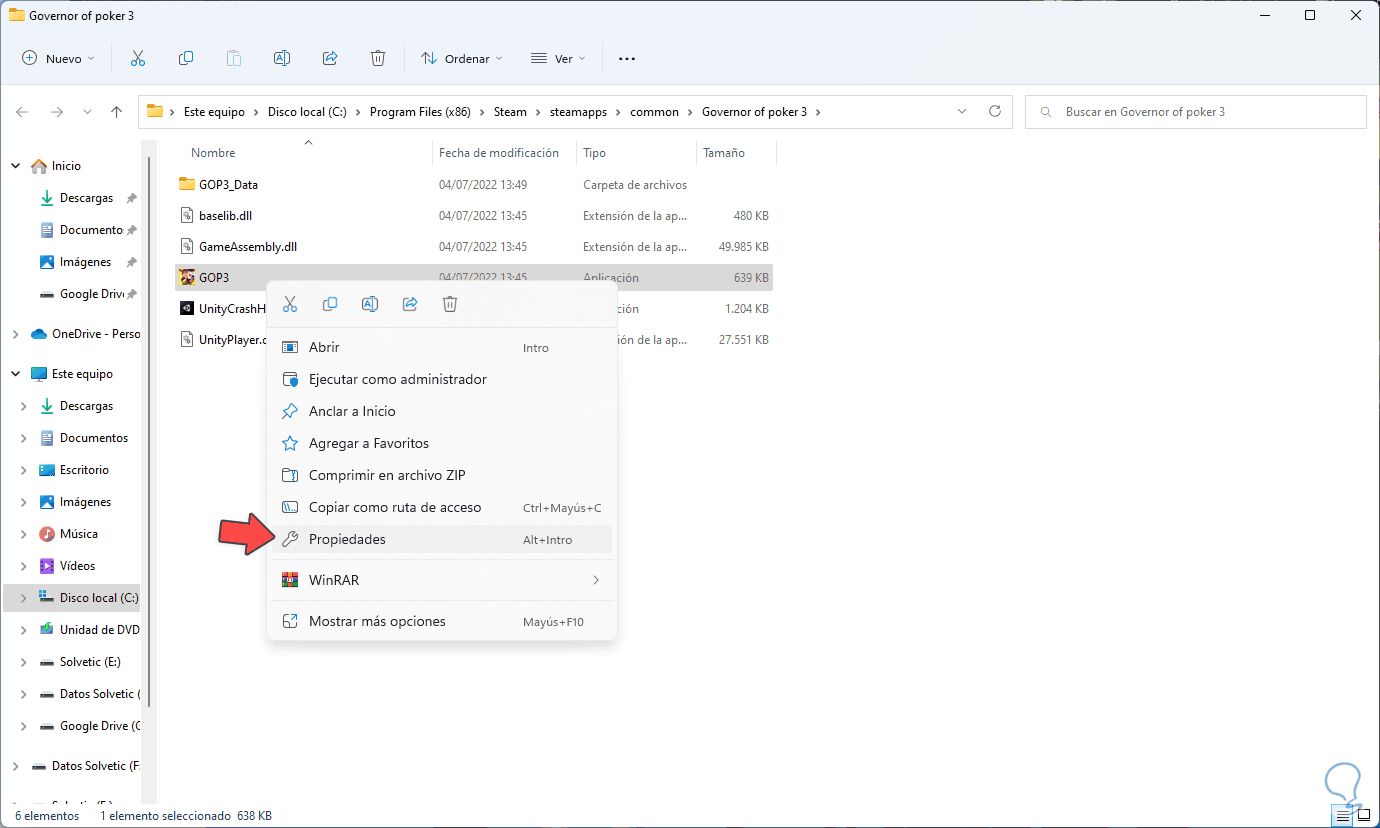Viewport: 1380px width, 828px height.
Task: Expand the OneDrive tree node
Action: [x=16, y=334]
